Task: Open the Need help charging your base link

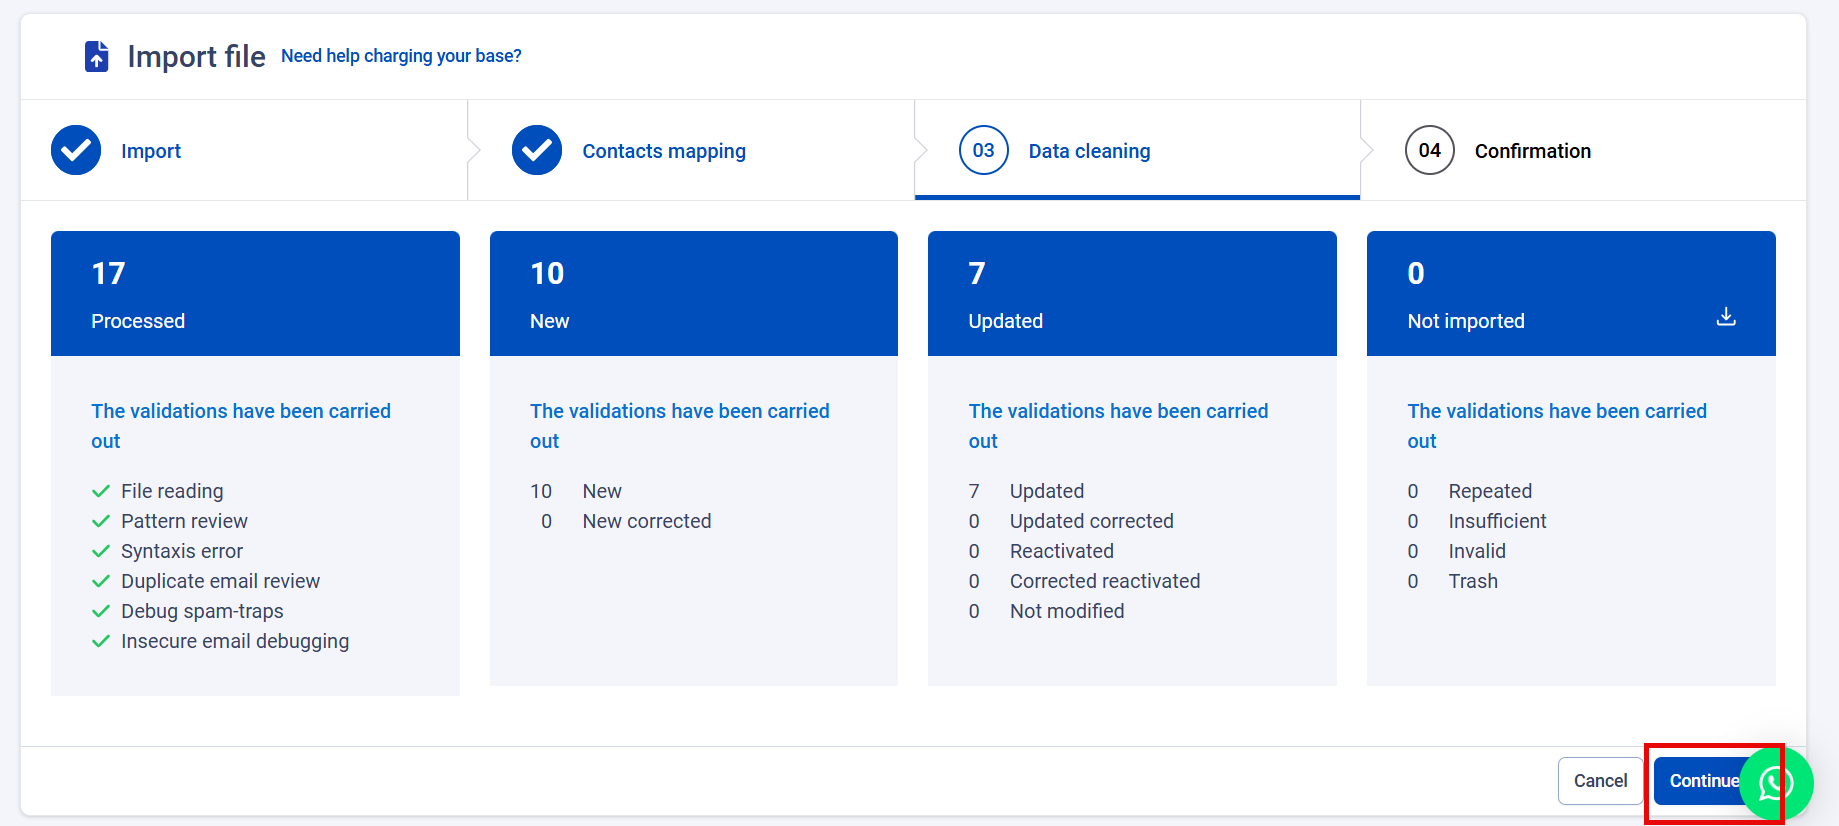Action: click(401, 56)
